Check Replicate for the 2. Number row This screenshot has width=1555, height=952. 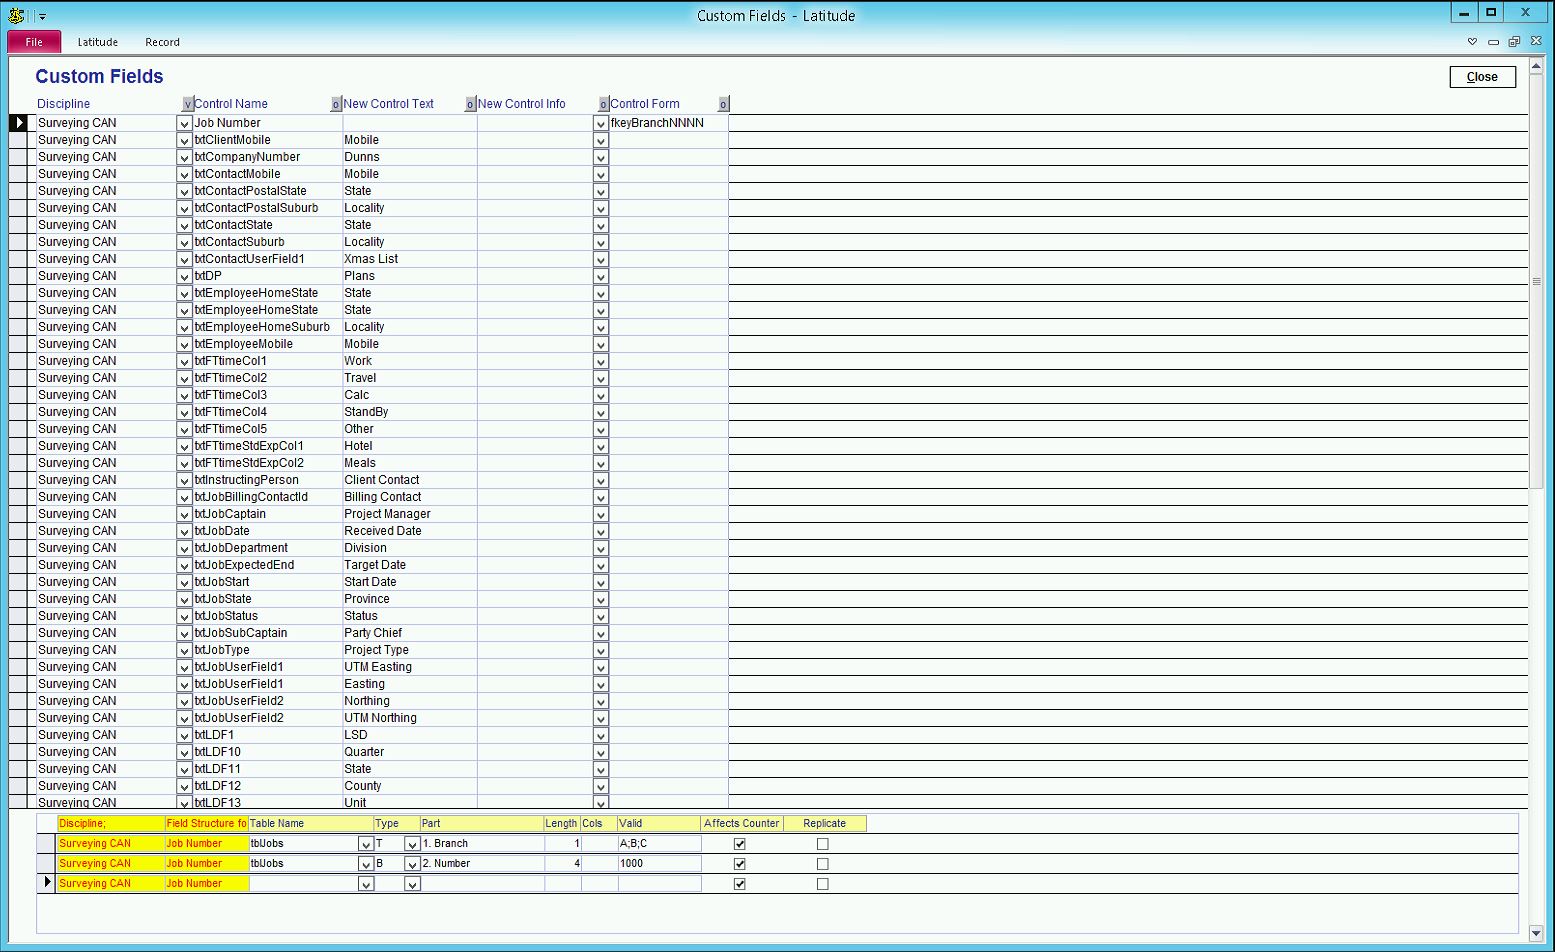[823, 864]
